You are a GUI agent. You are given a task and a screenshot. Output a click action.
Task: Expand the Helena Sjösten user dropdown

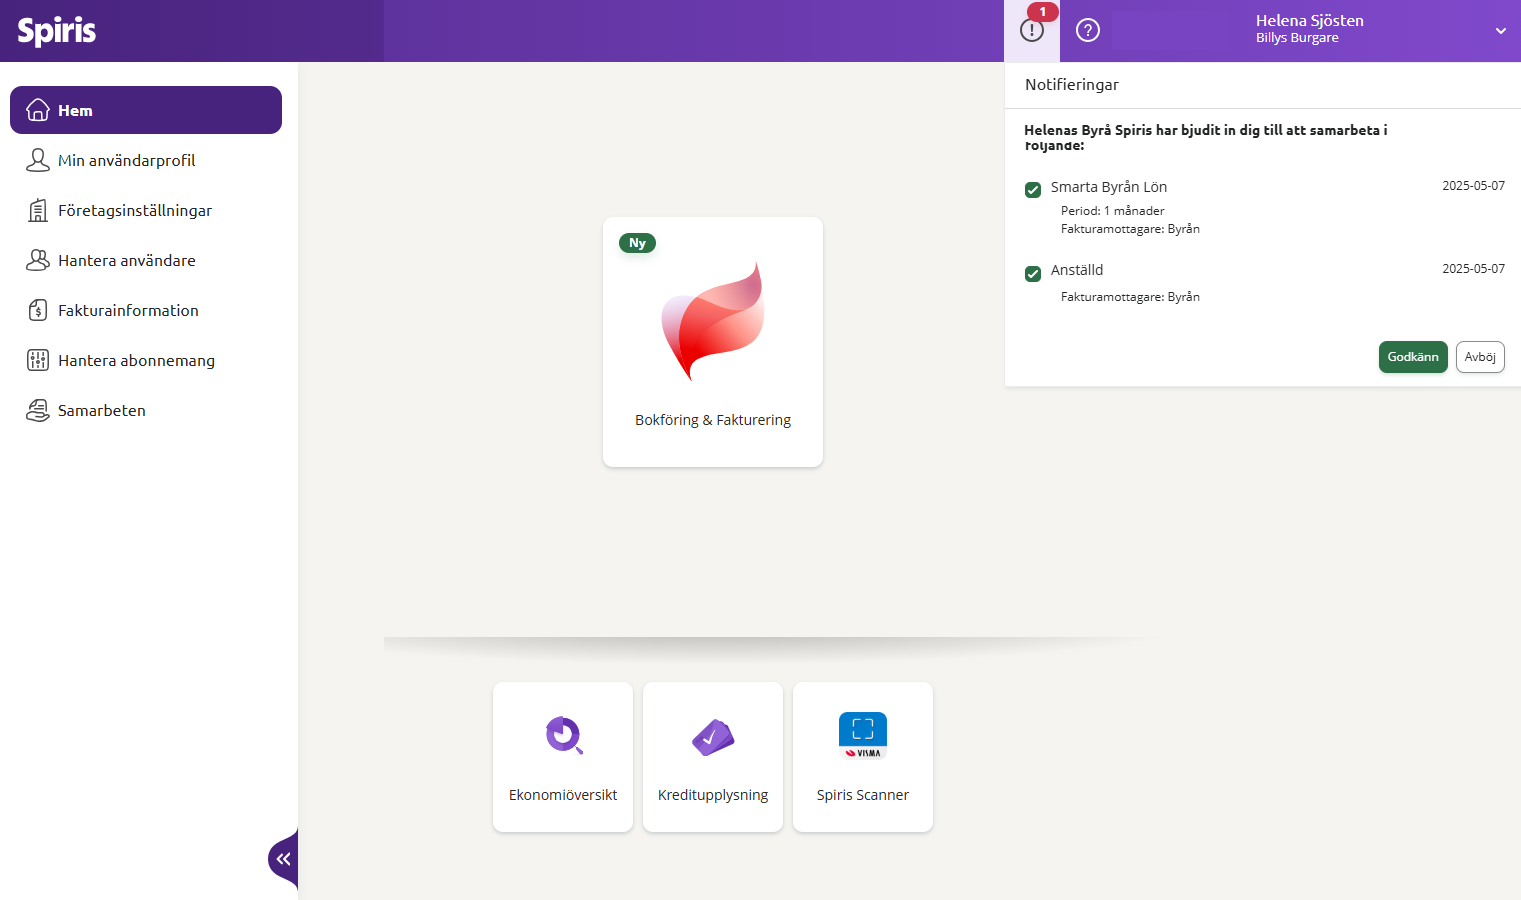(x=1500, y=31)
